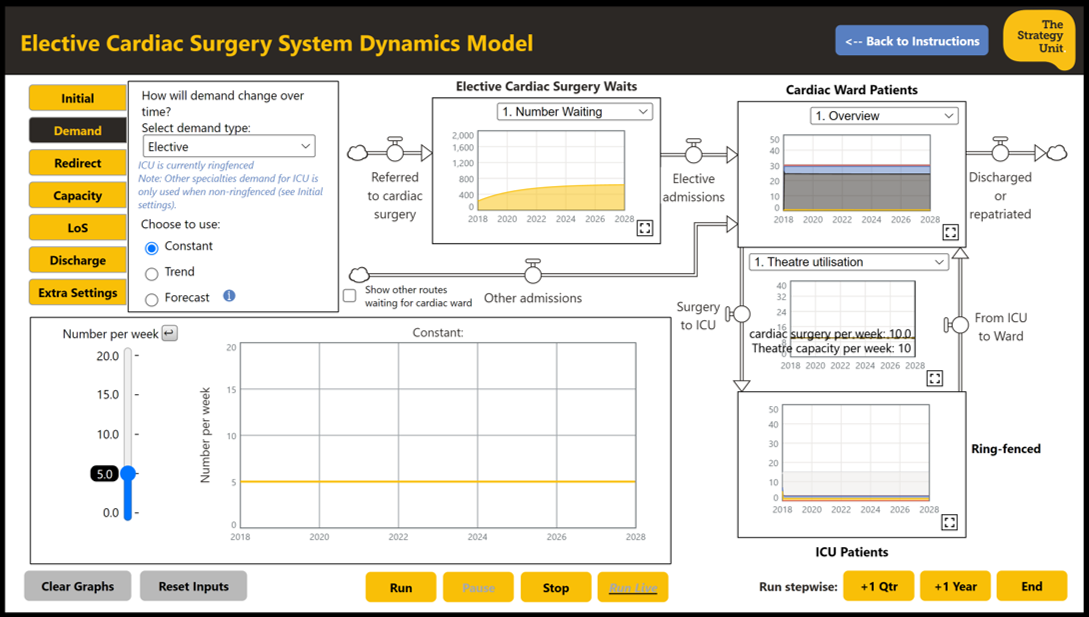1089x617 pixels.
Task: Open the Number Waiting graph dropdown
Action: pos(575,112)
